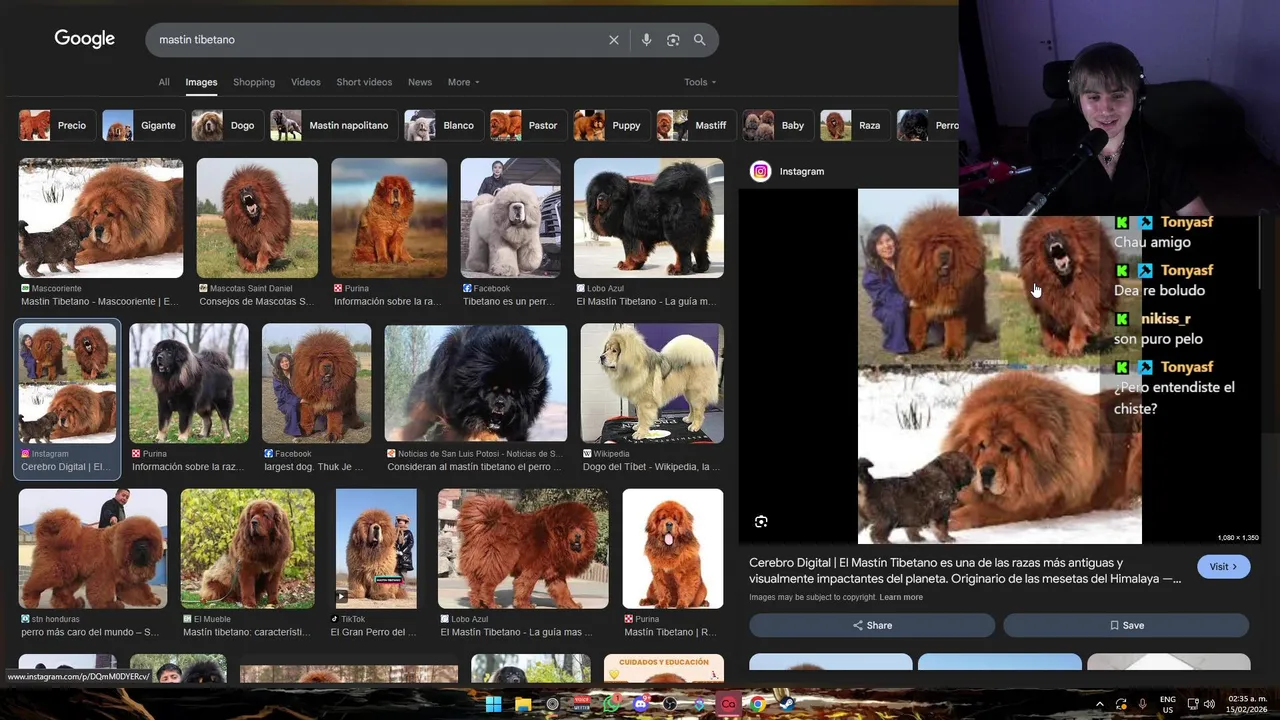Open Steam from the taskbar
This screenshot has width=1280, height=720.
point(787,704)
